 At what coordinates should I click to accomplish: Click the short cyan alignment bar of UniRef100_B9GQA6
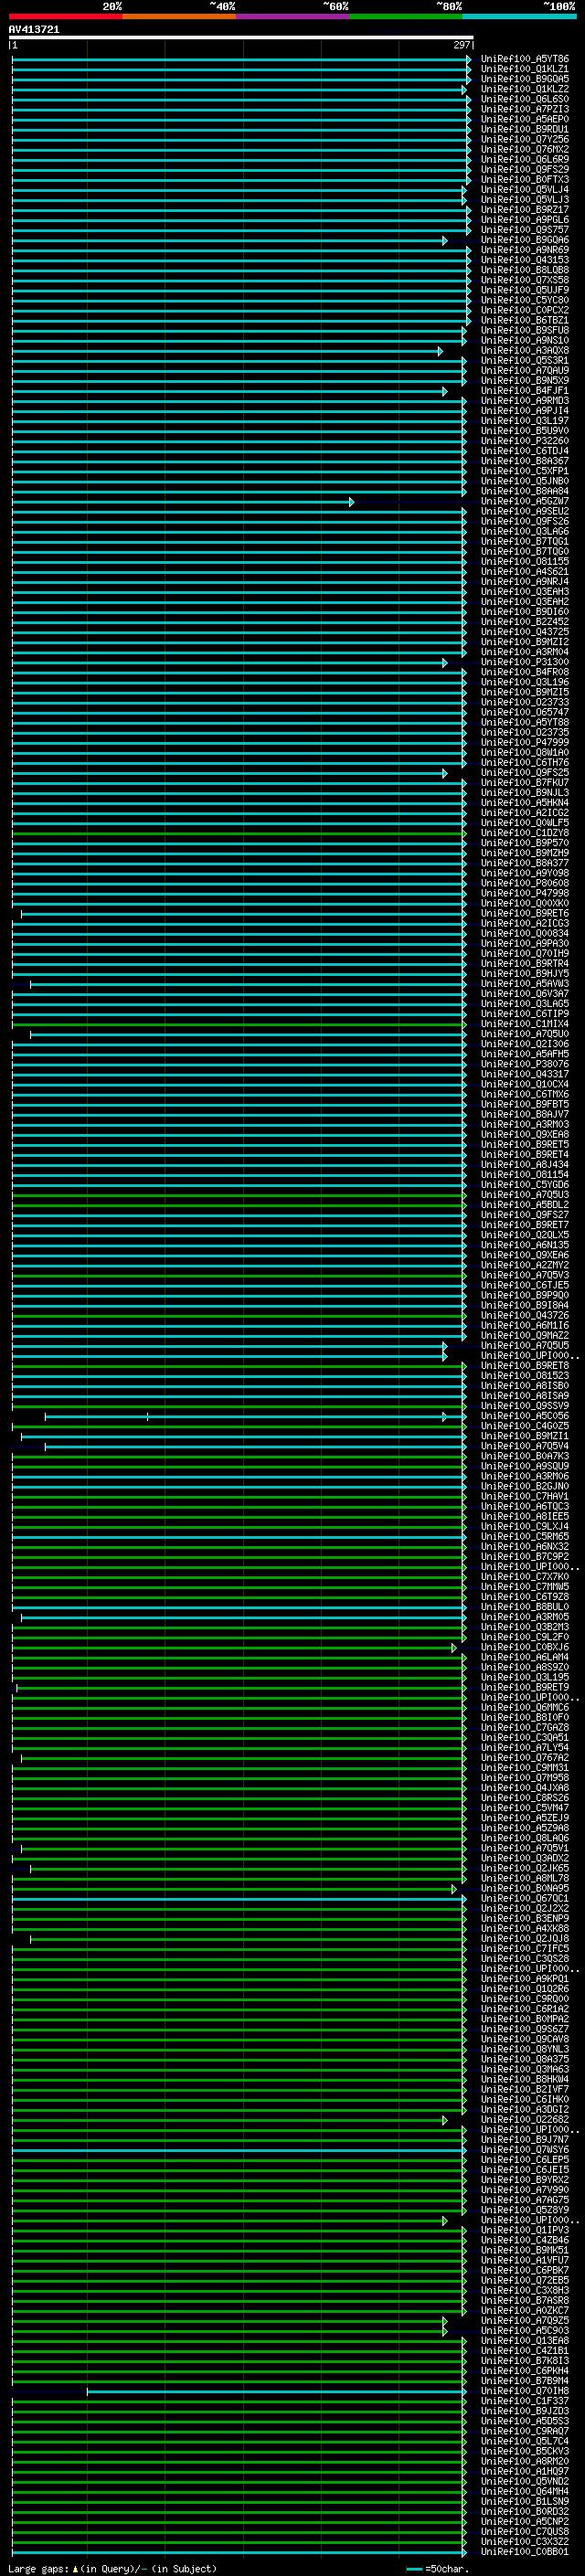[x=229, y=241]
